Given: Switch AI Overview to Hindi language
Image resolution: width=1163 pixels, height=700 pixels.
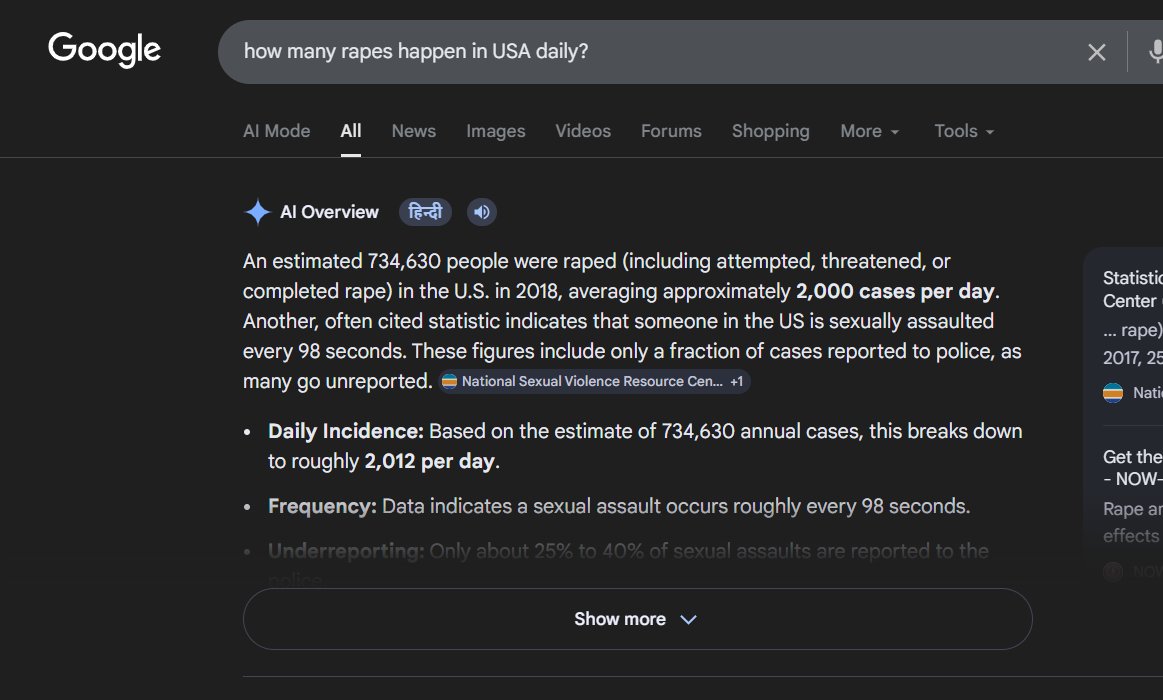Looking at the screenshot, I should point(425,212).
